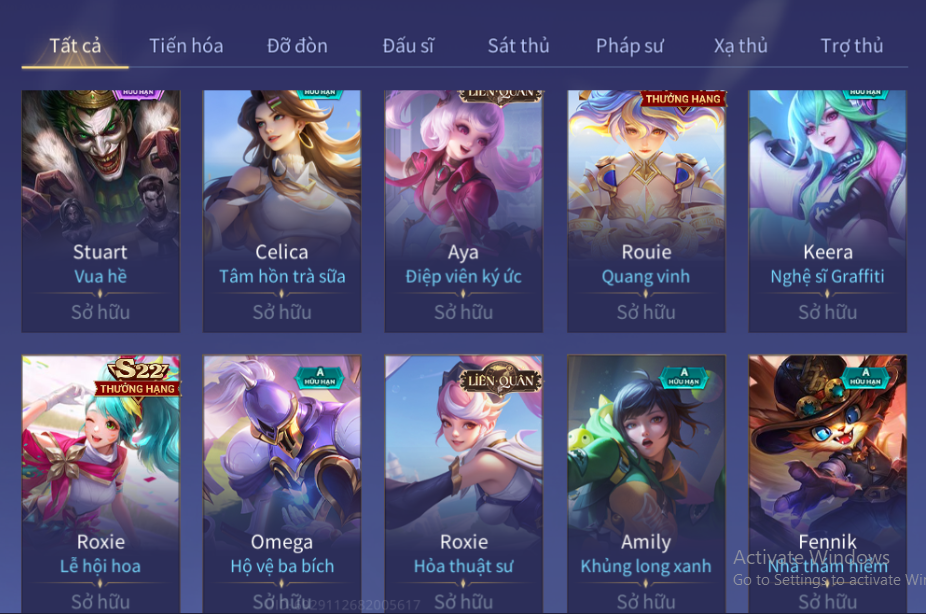Select the Tất cả tab
Viewport: 926px width, 614px height.
75,46
